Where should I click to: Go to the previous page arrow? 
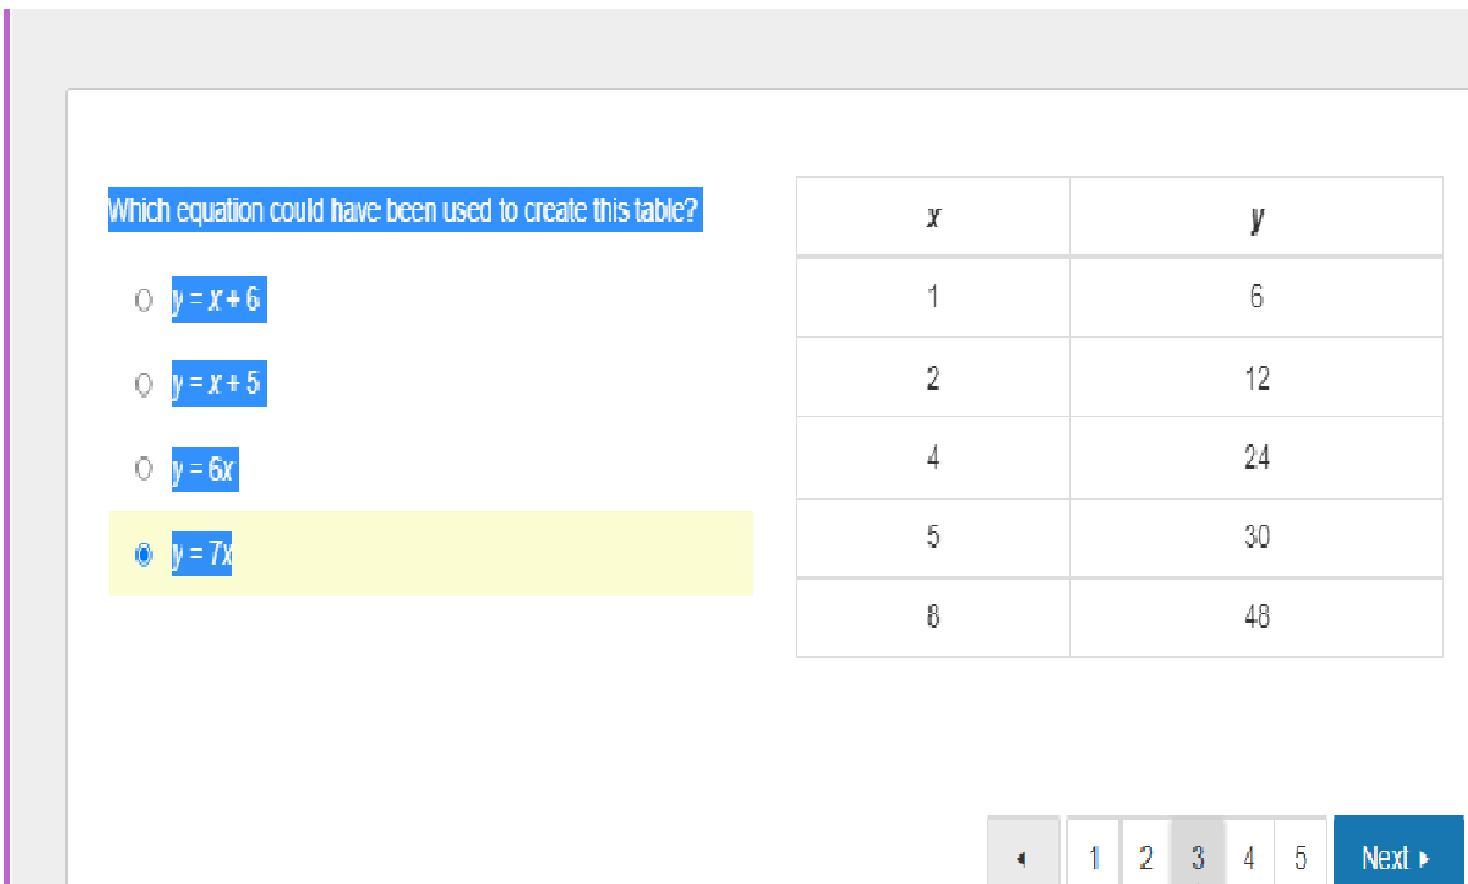pyautogui.click(x=1022, y=856)
